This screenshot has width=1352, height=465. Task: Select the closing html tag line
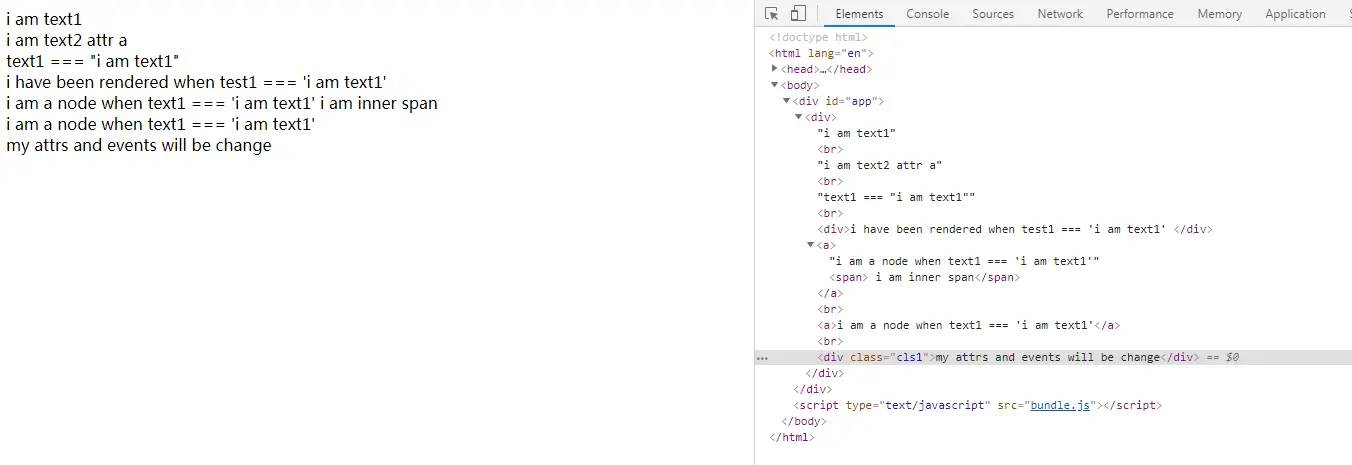coord(792,437)
